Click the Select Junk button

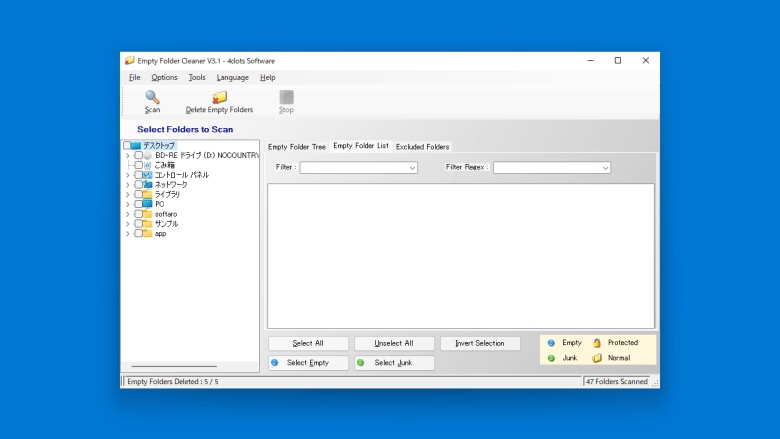coord(394,363)
